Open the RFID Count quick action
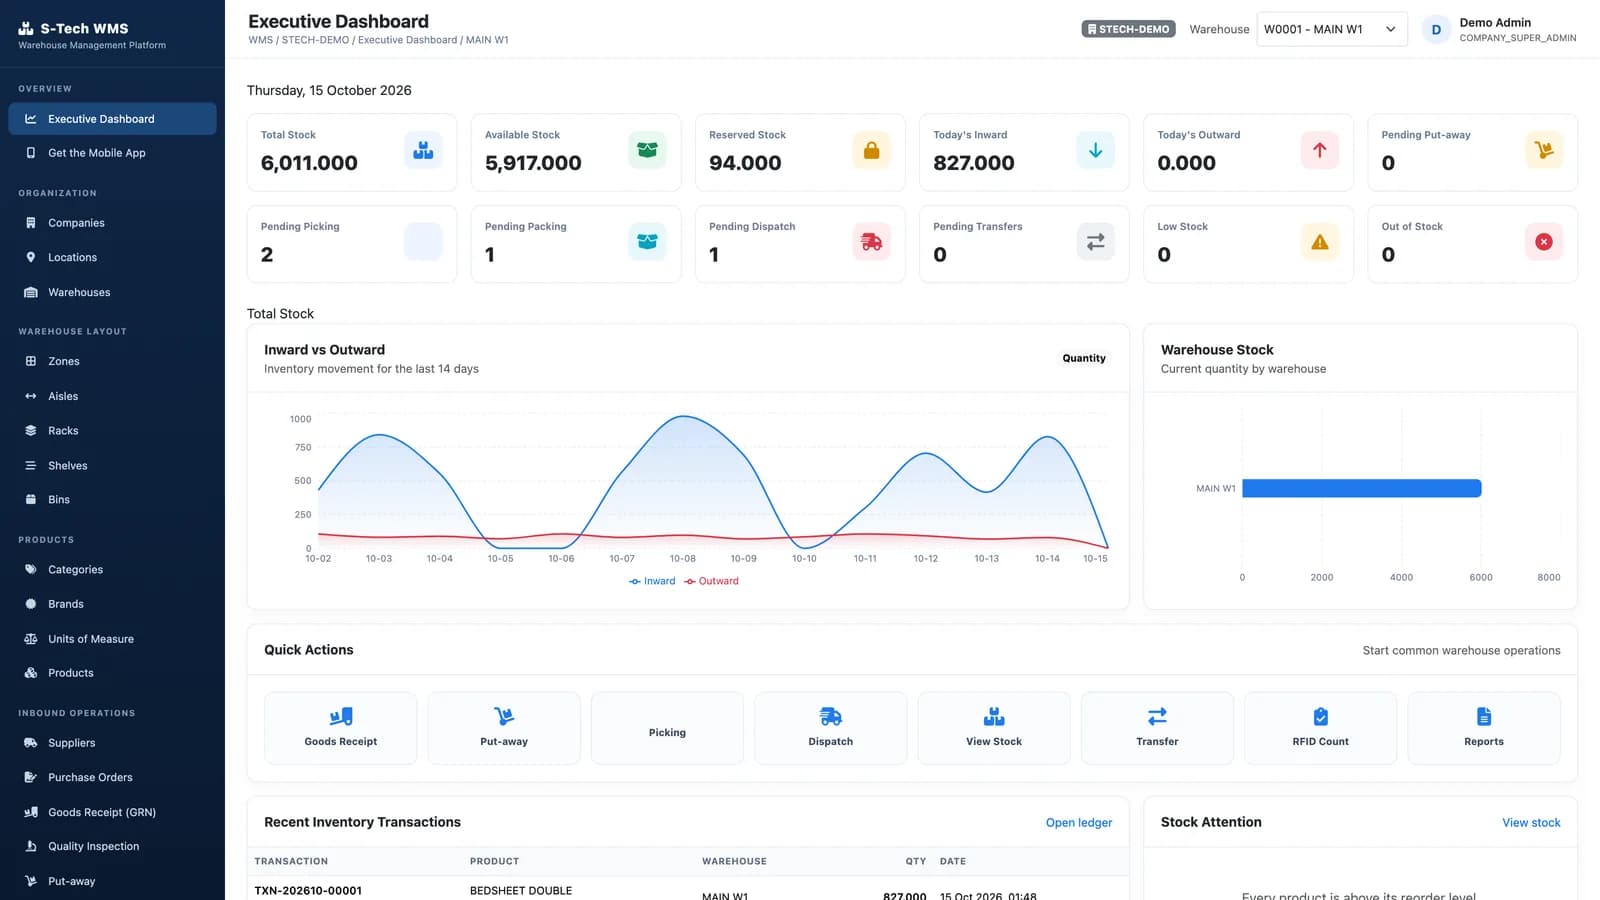The height and width of the screenshot is (900, 1600). pos(1320,728)
